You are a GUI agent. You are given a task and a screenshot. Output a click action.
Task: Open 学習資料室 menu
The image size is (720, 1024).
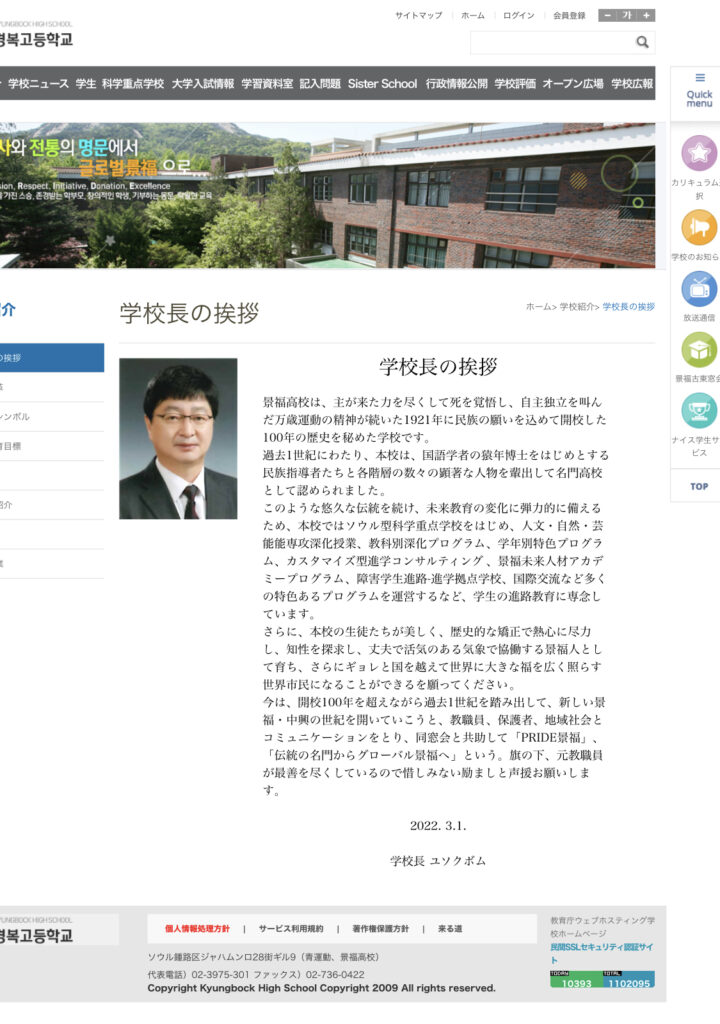point(267,84)
